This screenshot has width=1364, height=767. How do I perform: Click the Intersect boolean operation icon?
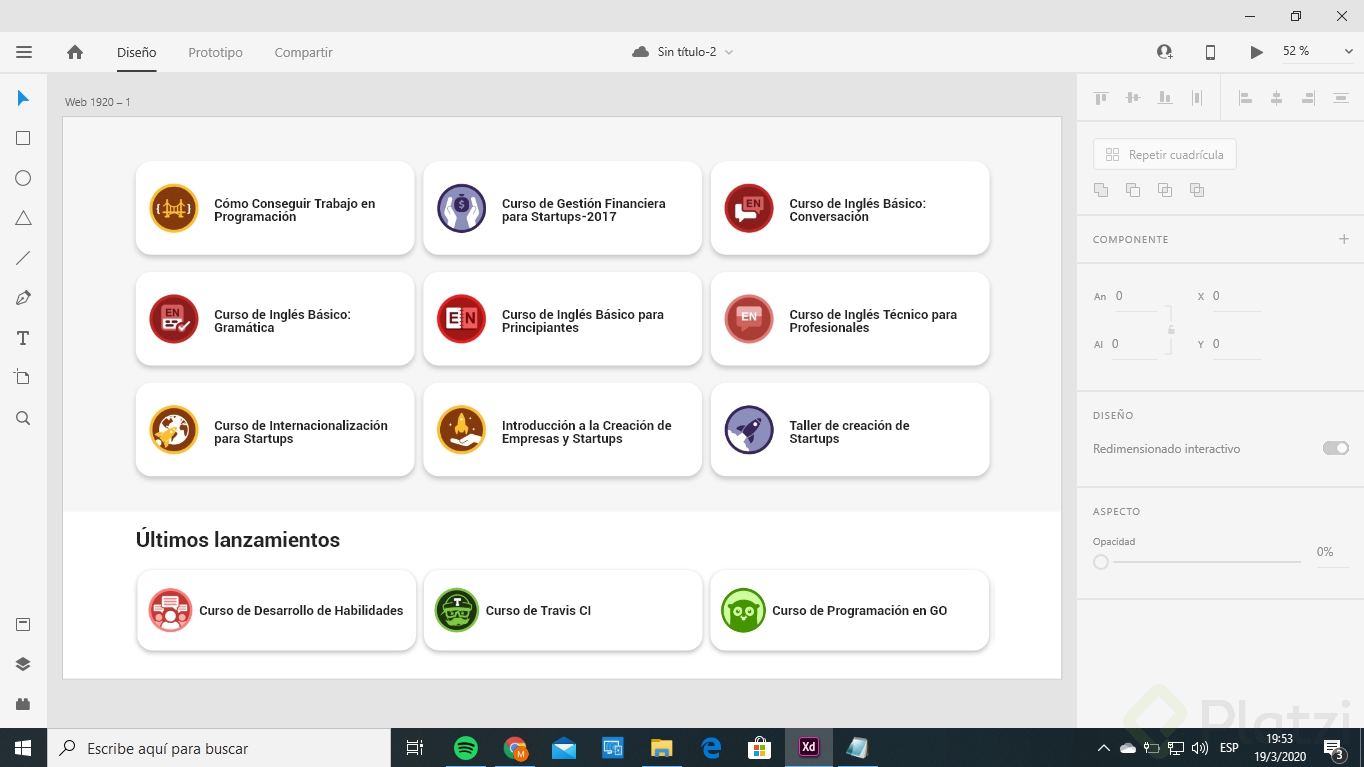pos(1165,190)
